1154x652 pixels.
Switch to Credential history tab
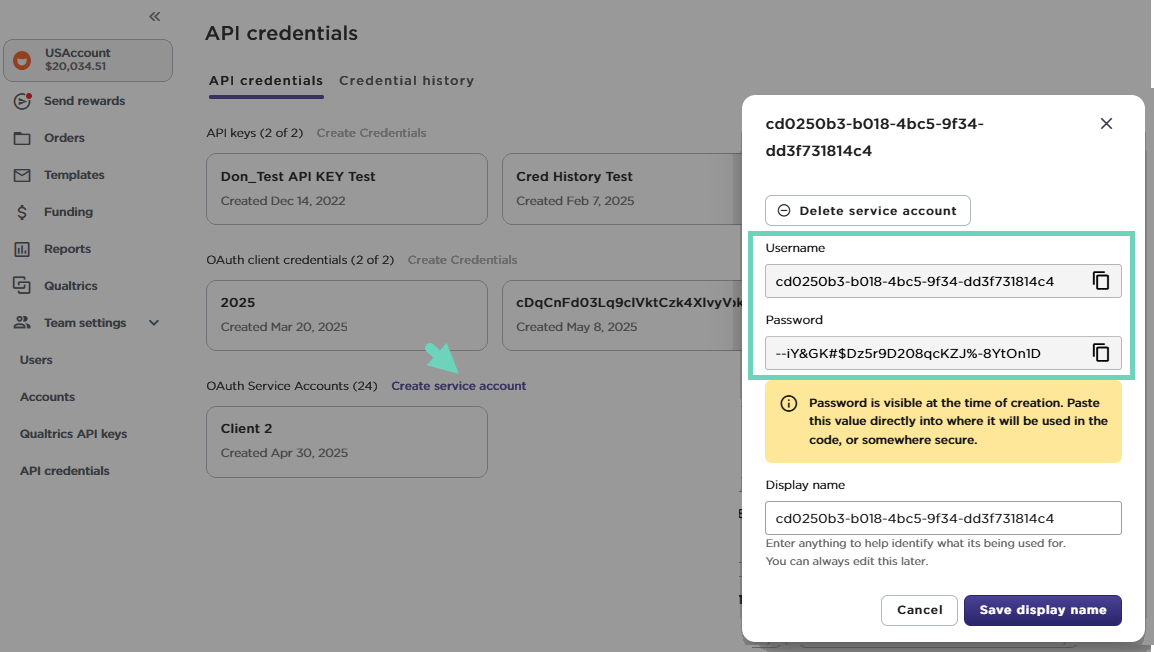tap(406, 81)
